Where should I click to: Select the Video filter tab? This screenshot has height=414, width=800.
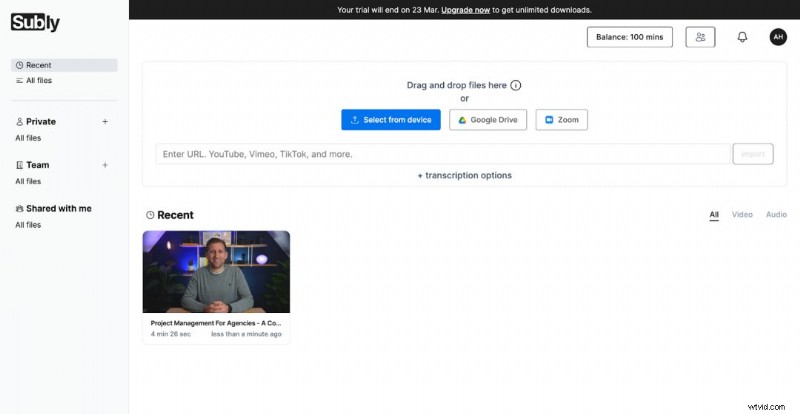tap(742, 214)
